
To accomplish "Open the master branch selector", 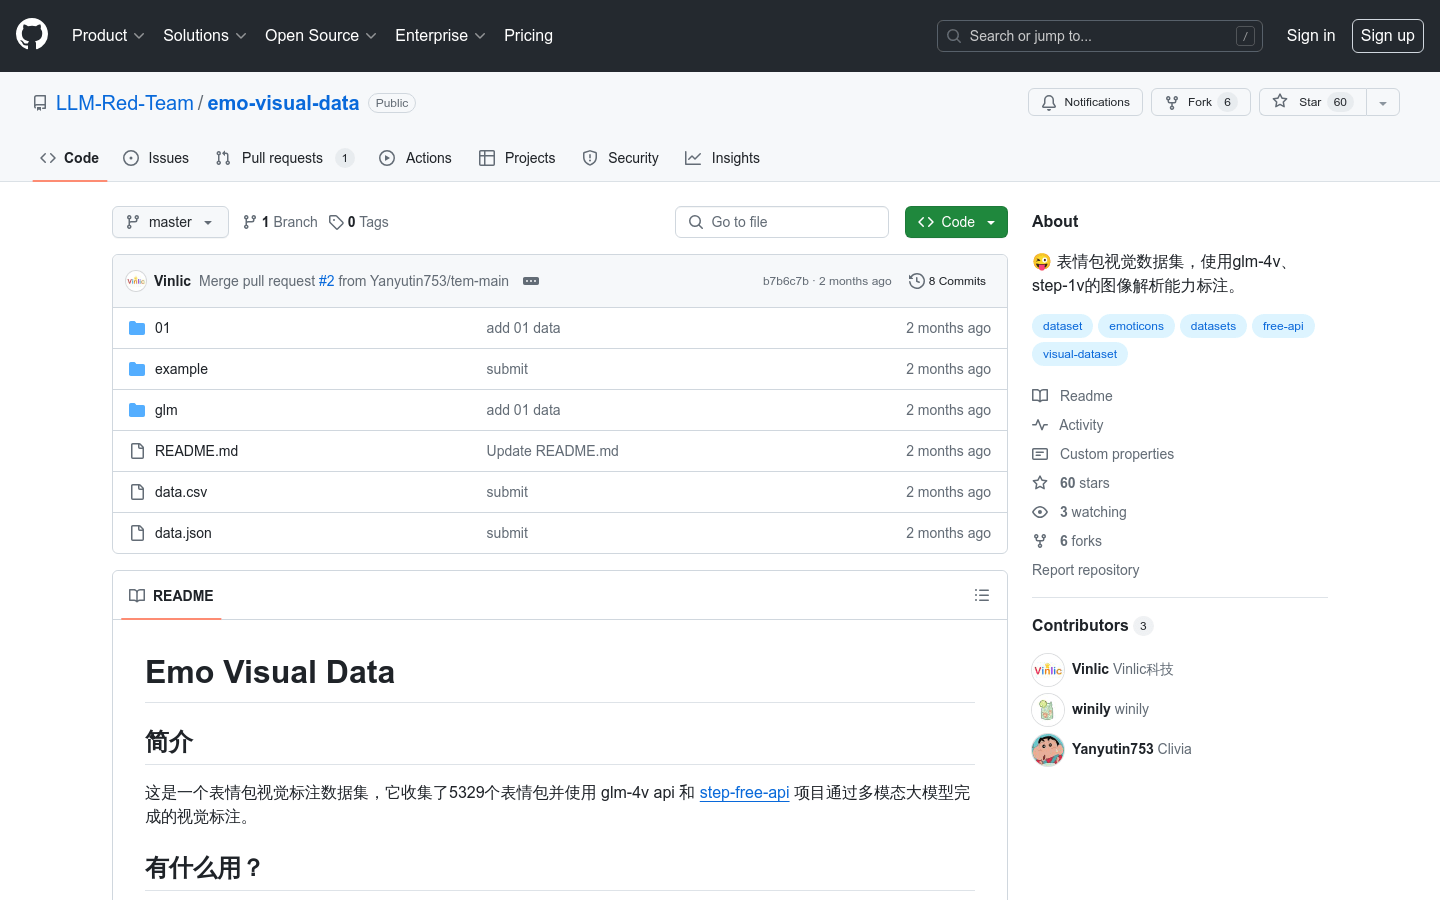I will [x=170, y=222].
